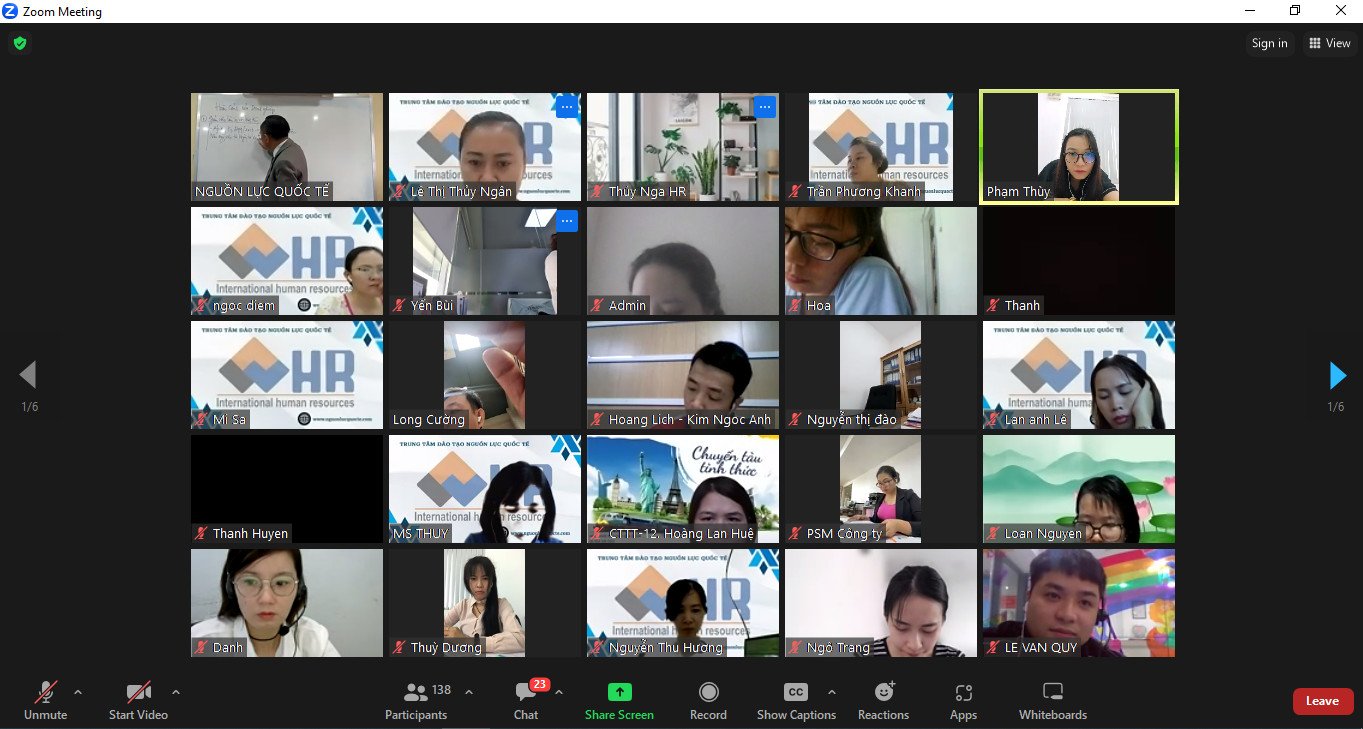This screenshot has height=729, width=1363.
Task: Click the Nguyễn thị đào name label
Action: [851, 420]
